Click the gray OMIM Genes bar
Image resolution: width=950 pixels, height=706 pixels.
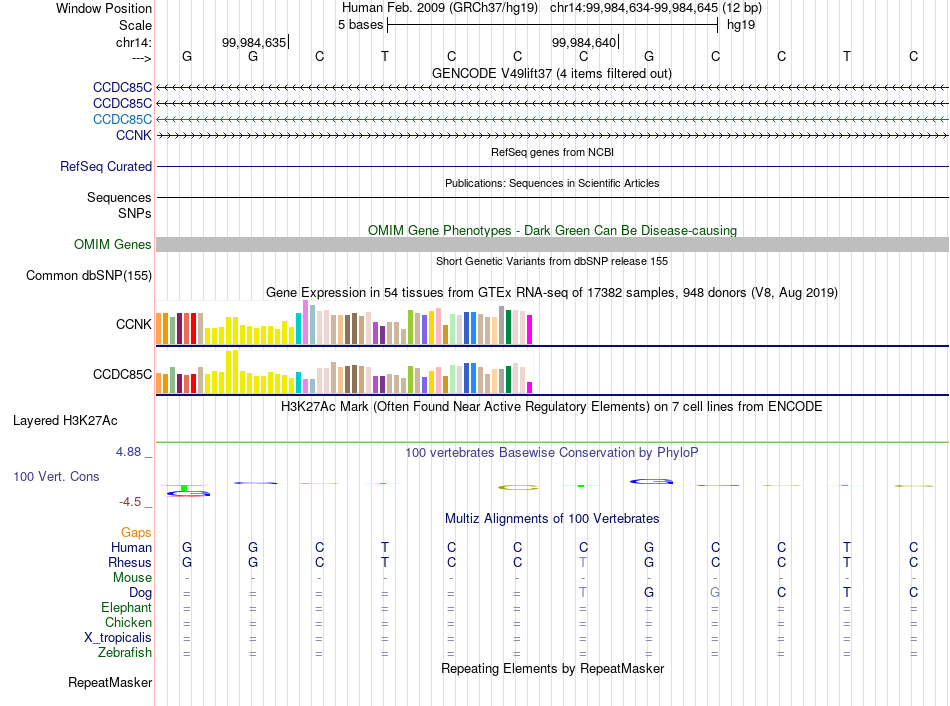pos(553,244)
